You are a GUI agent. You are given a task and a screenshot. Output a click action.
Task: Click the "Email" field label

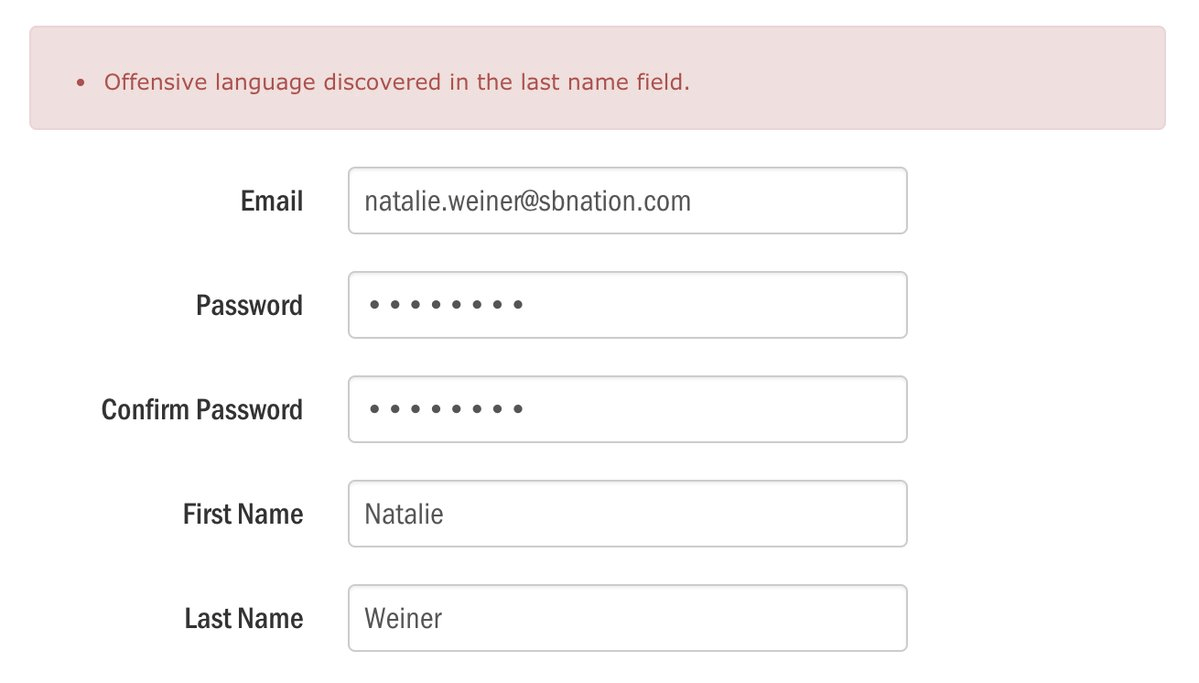point(271,201)
